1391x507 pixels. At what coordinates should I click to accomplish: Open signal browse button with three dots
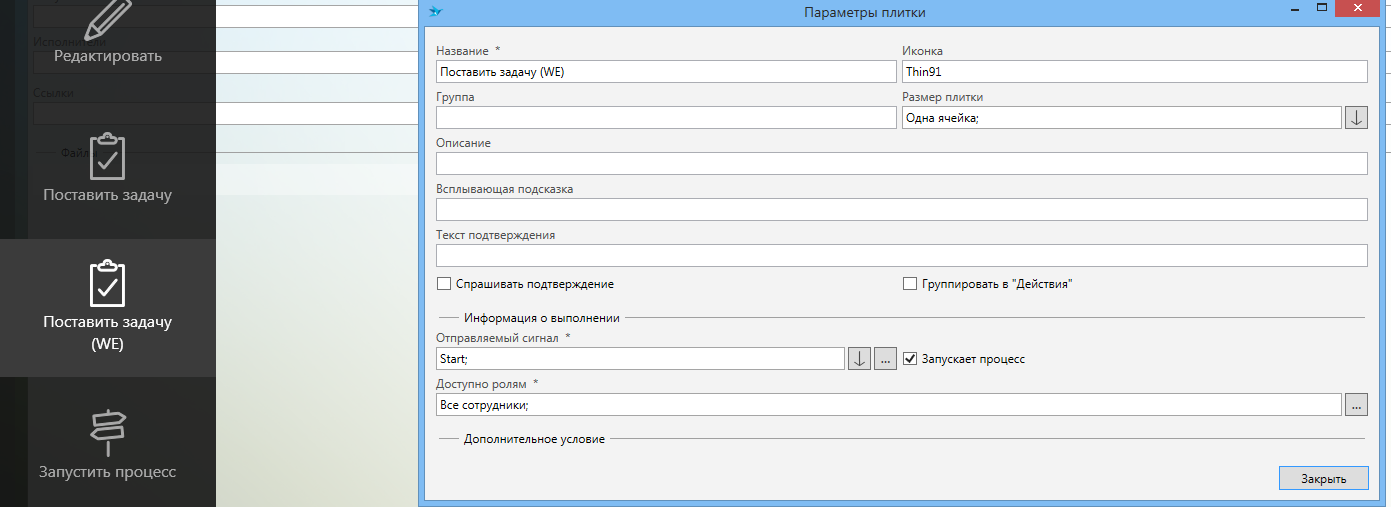[x=885, y=359]
